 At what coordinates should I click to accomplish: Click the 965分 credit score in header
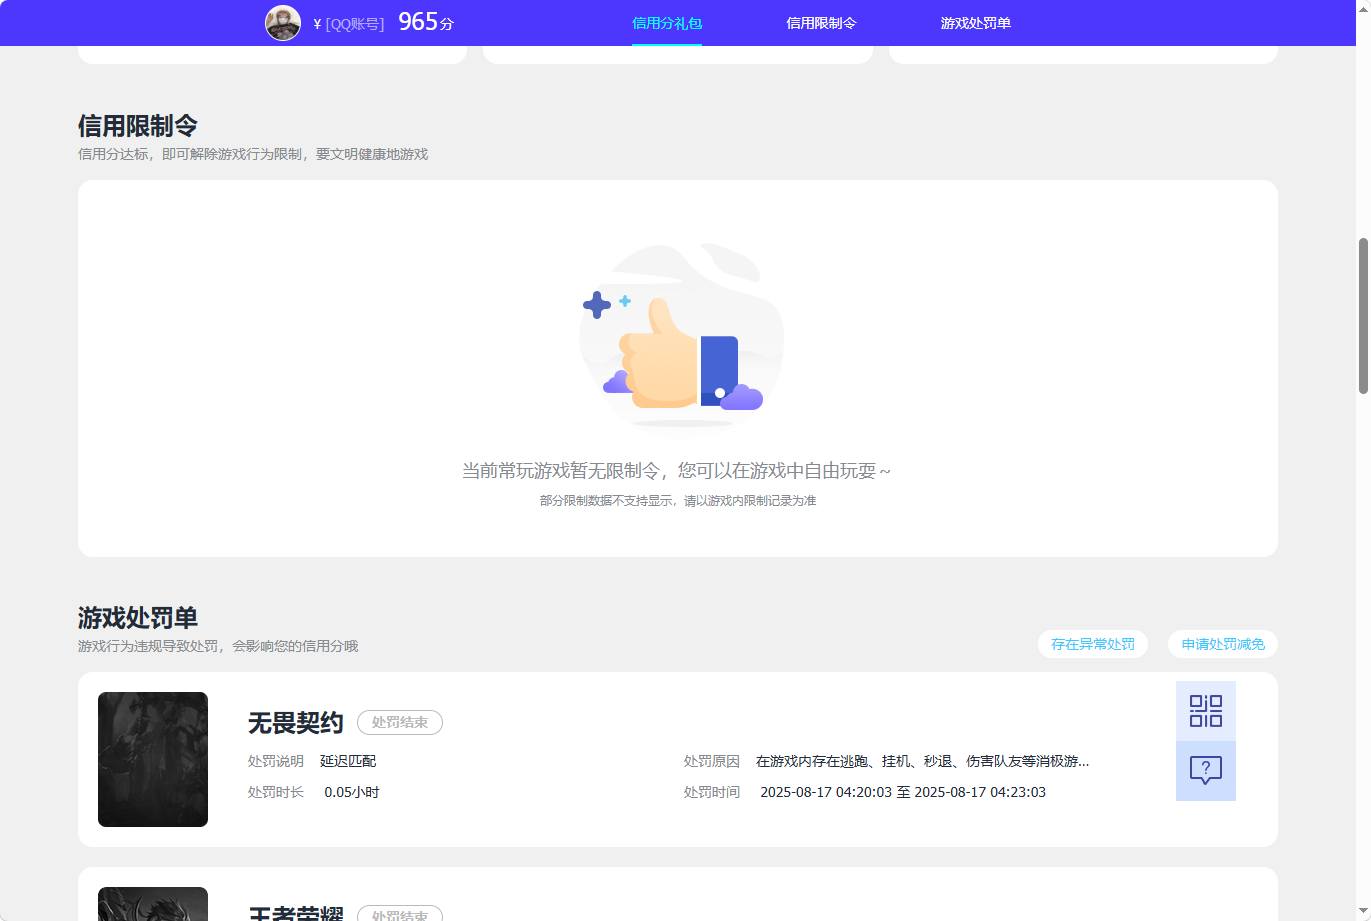[426, 22]
